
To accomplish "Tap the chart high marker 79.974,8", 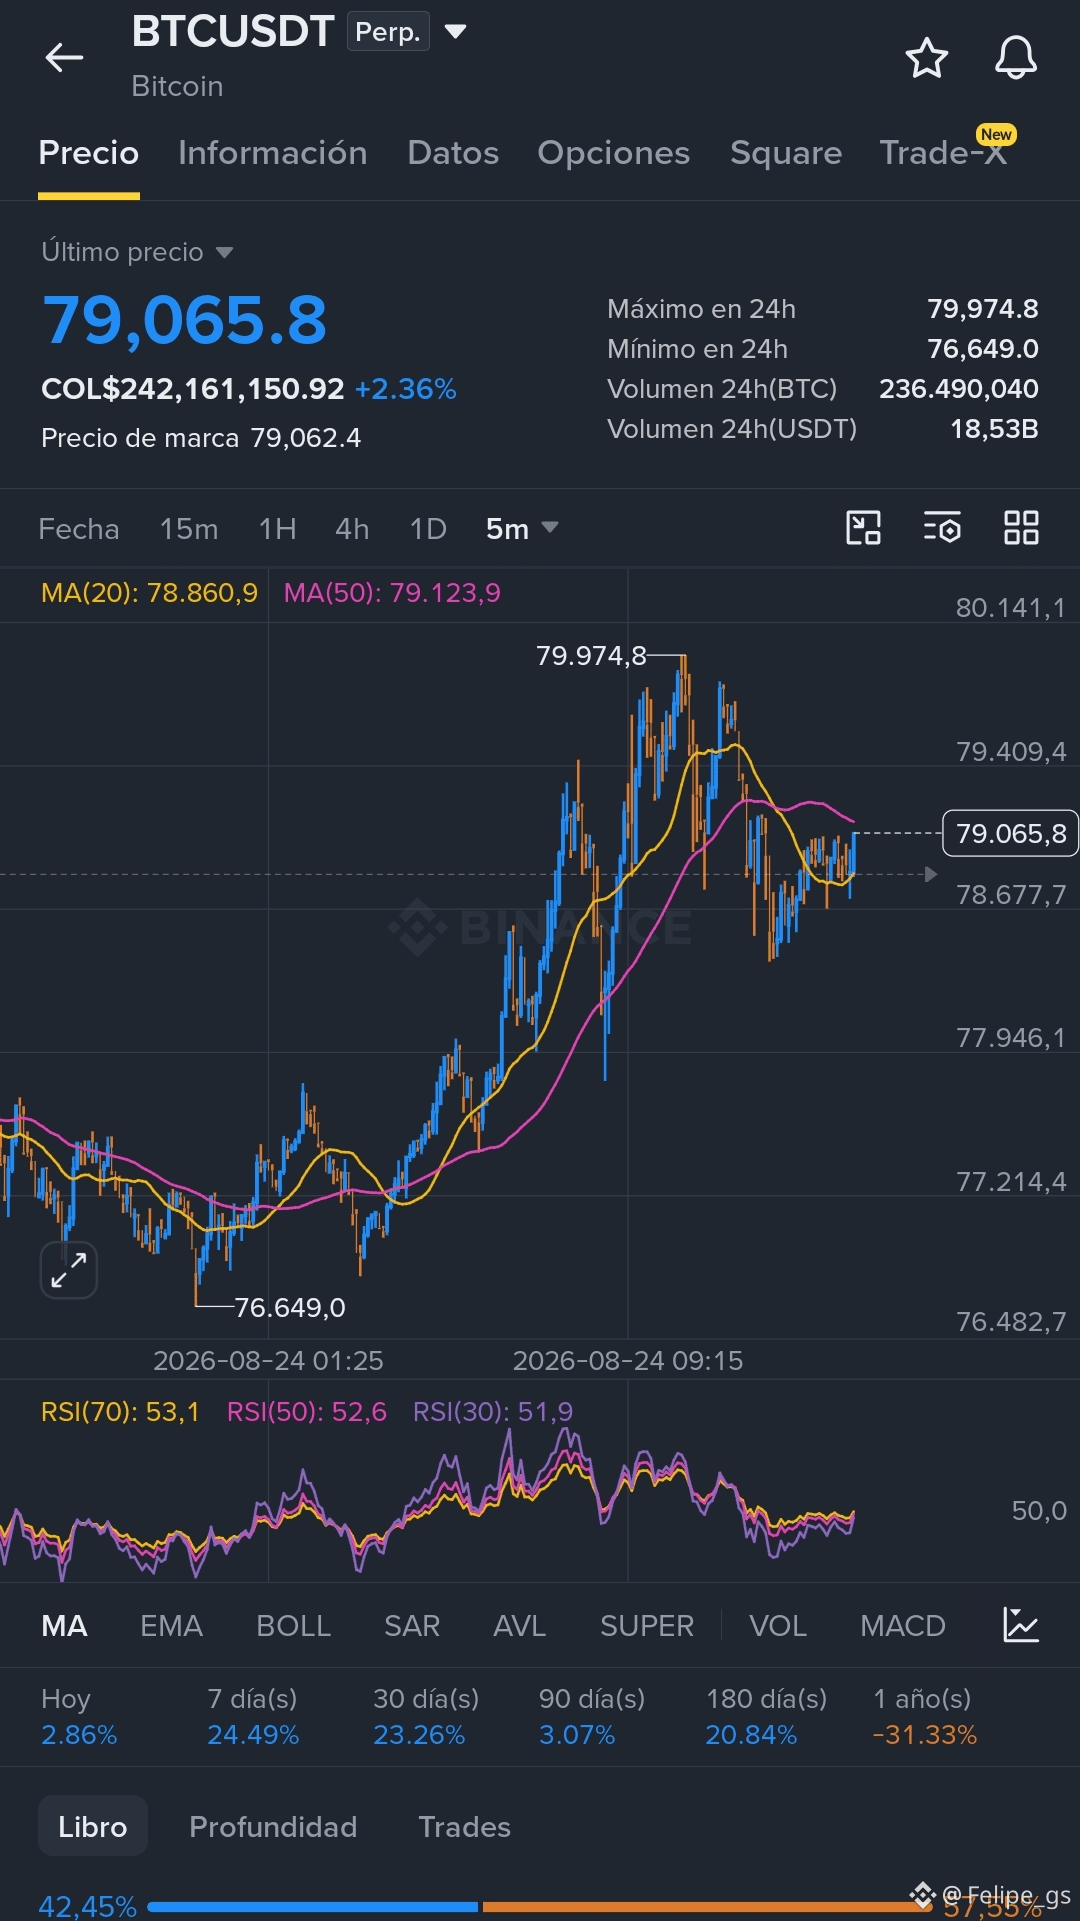I will pyautogui.click(x=592, y=656).
